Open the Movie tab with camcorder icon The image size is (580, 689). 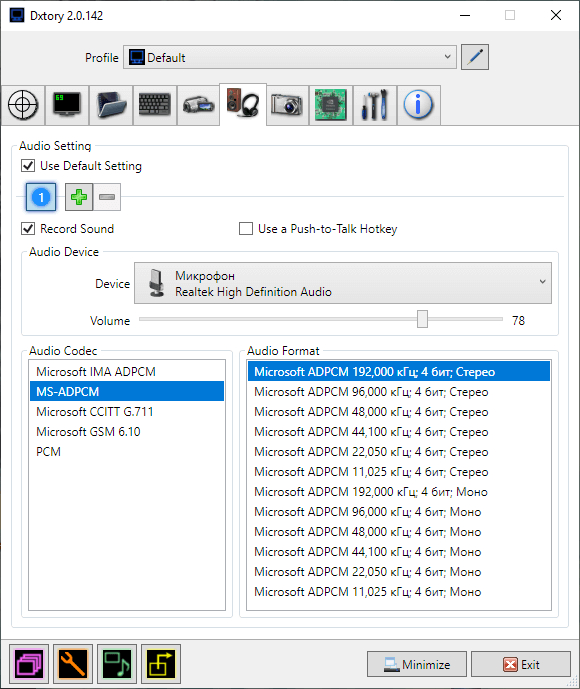[x=198, y=105]
